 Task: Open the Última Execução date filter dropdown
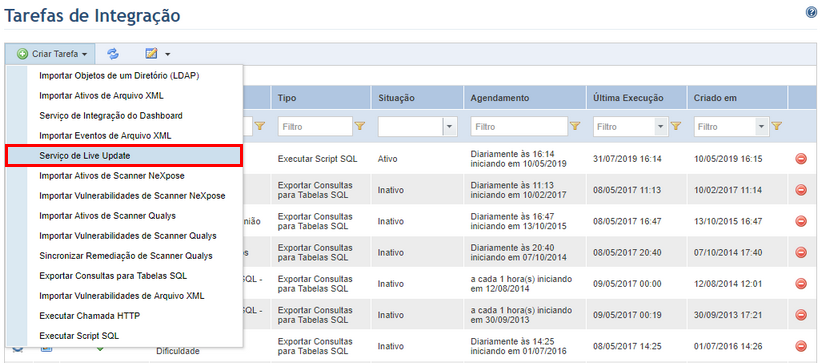[661, 126]
